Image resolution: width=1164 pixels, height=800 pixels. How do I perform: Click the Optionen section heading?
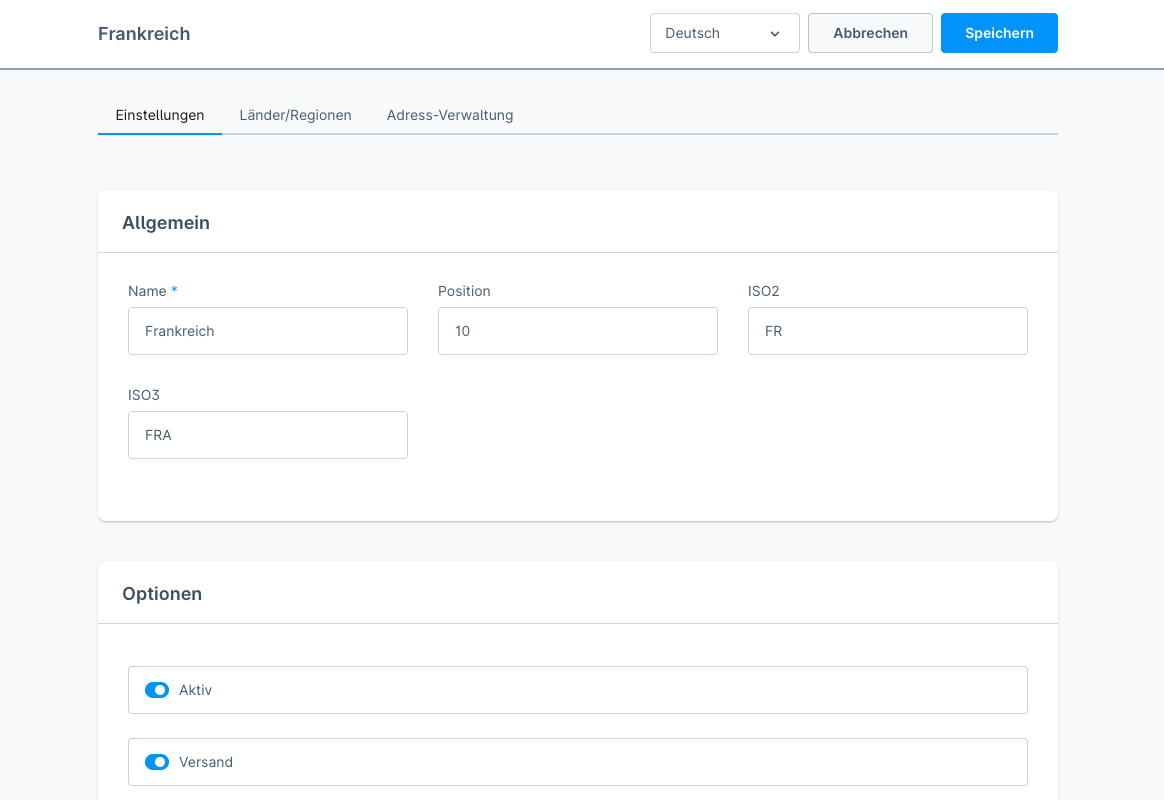coord(162,594)
